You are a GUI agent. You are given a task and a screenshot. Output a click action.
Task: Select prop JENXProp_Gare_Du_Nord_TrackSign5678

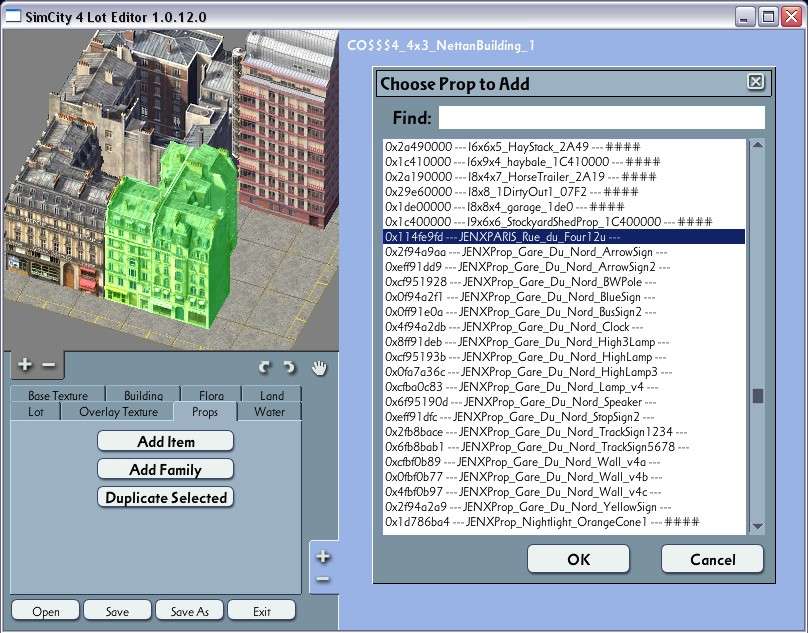(564, 447)
